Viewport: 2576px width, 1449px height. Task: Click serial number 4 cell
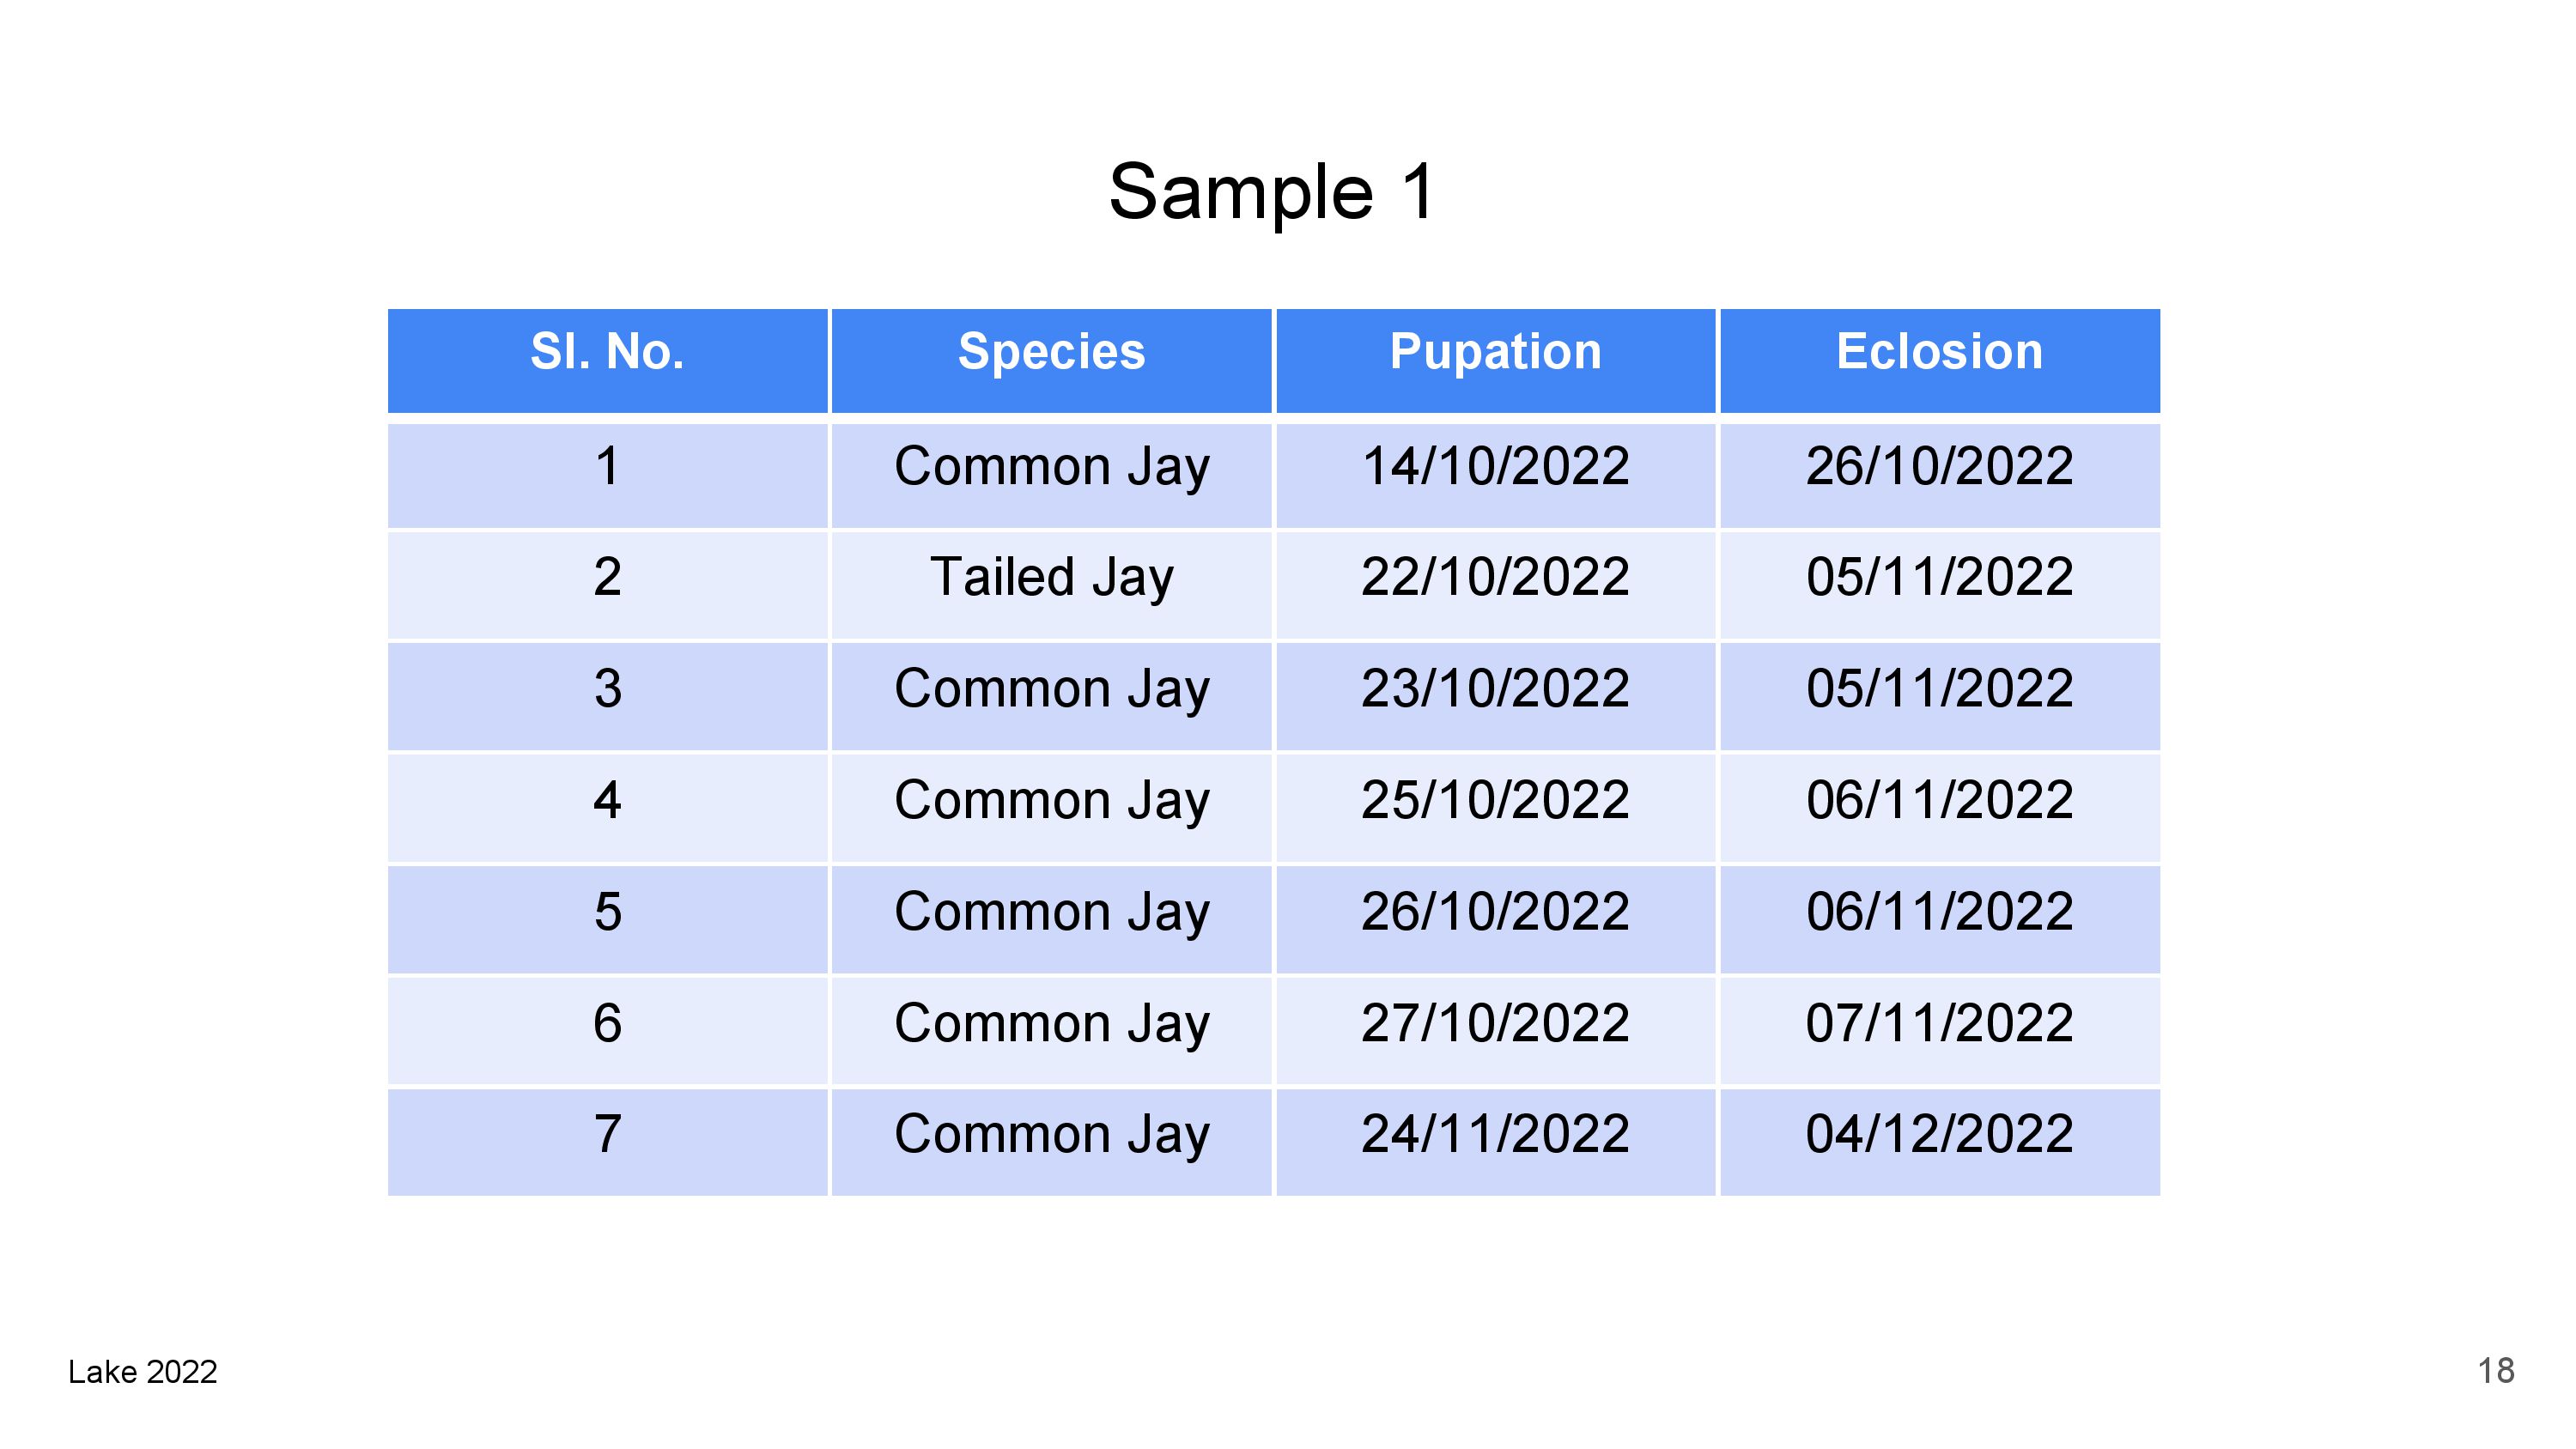pyautogui.click(x=607, y=800)
